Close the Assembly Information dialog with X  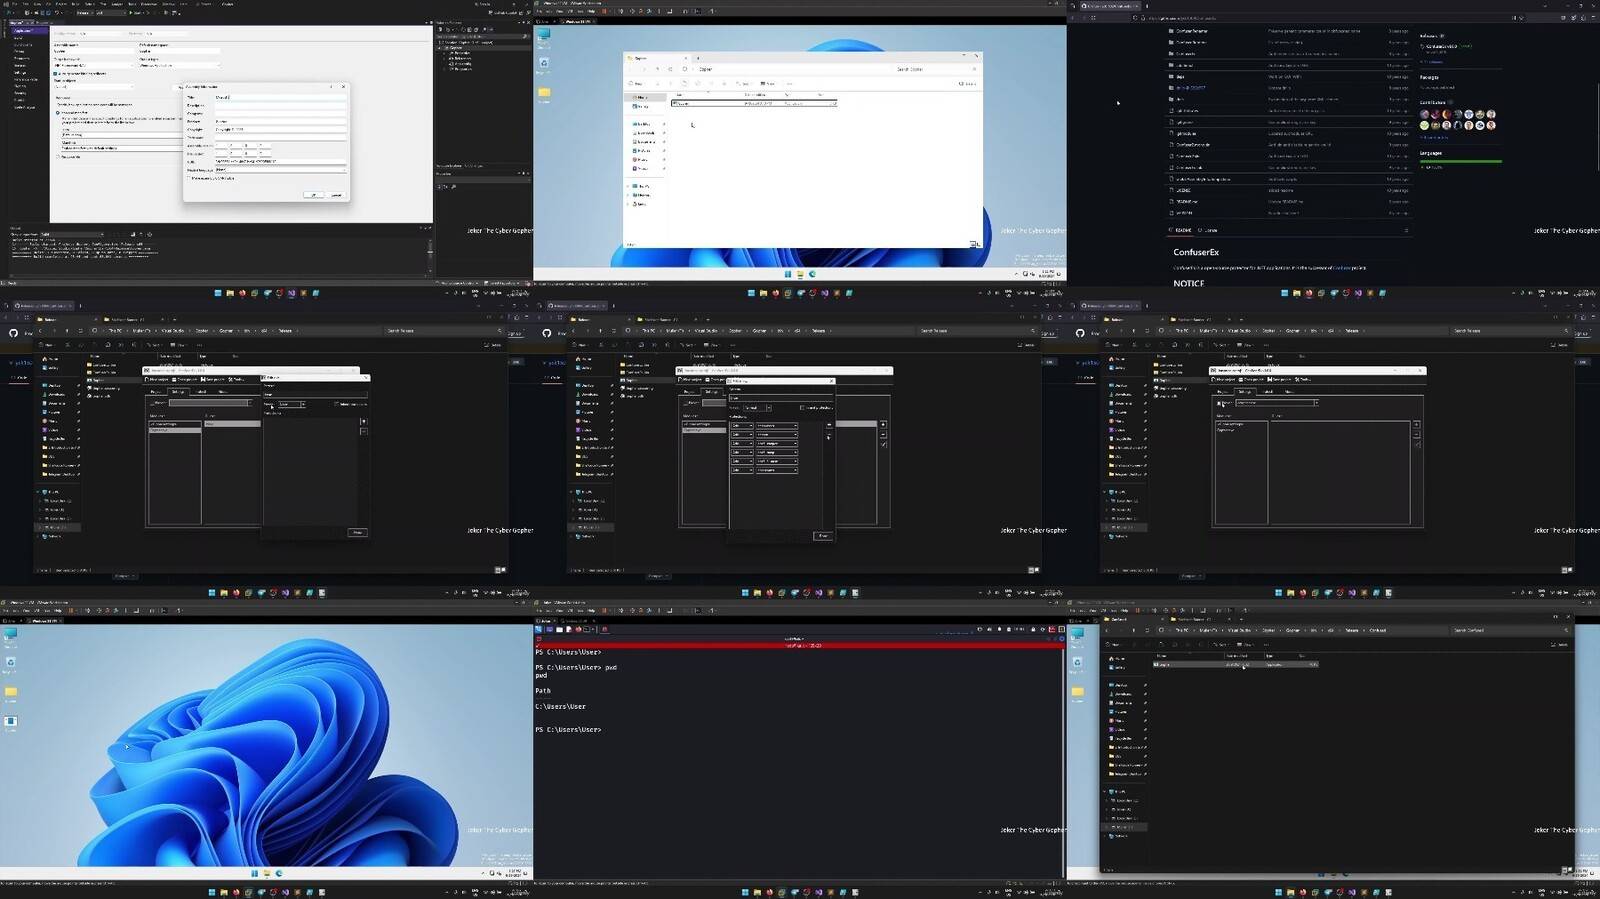pos(343,87)
